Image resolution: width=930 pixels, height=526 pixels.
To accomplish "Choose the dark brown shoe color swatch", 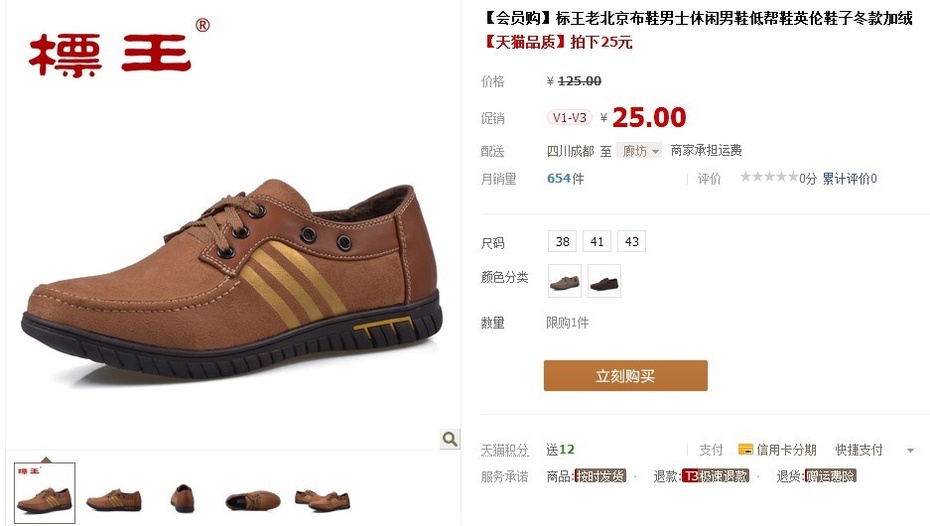I will coord(604,281).
